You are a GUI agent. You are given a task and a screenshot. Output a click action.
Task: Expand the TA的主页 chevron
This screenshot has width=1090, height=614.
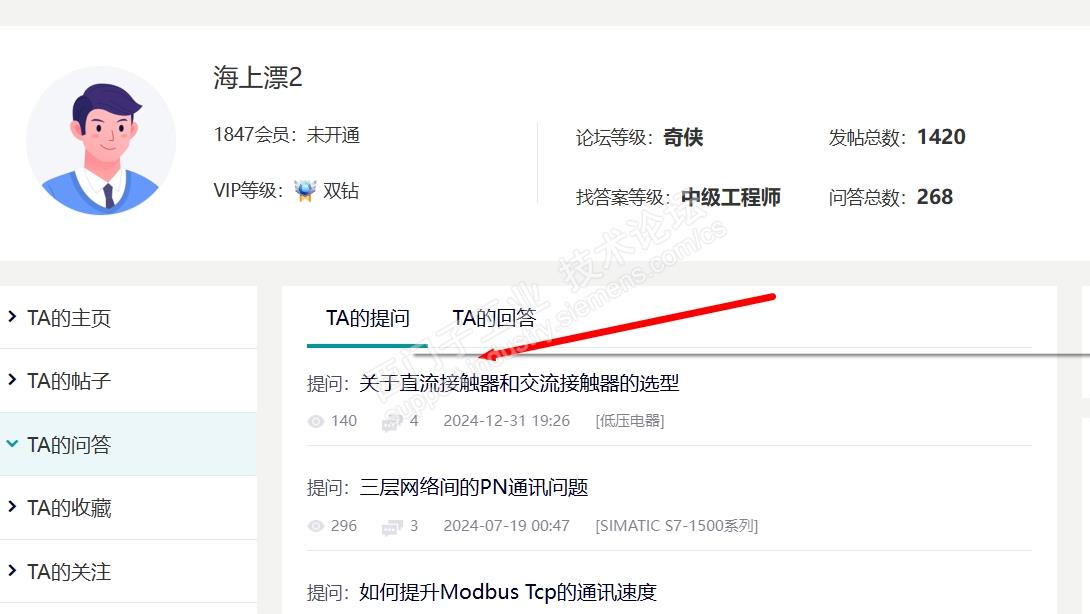(12, 317)
